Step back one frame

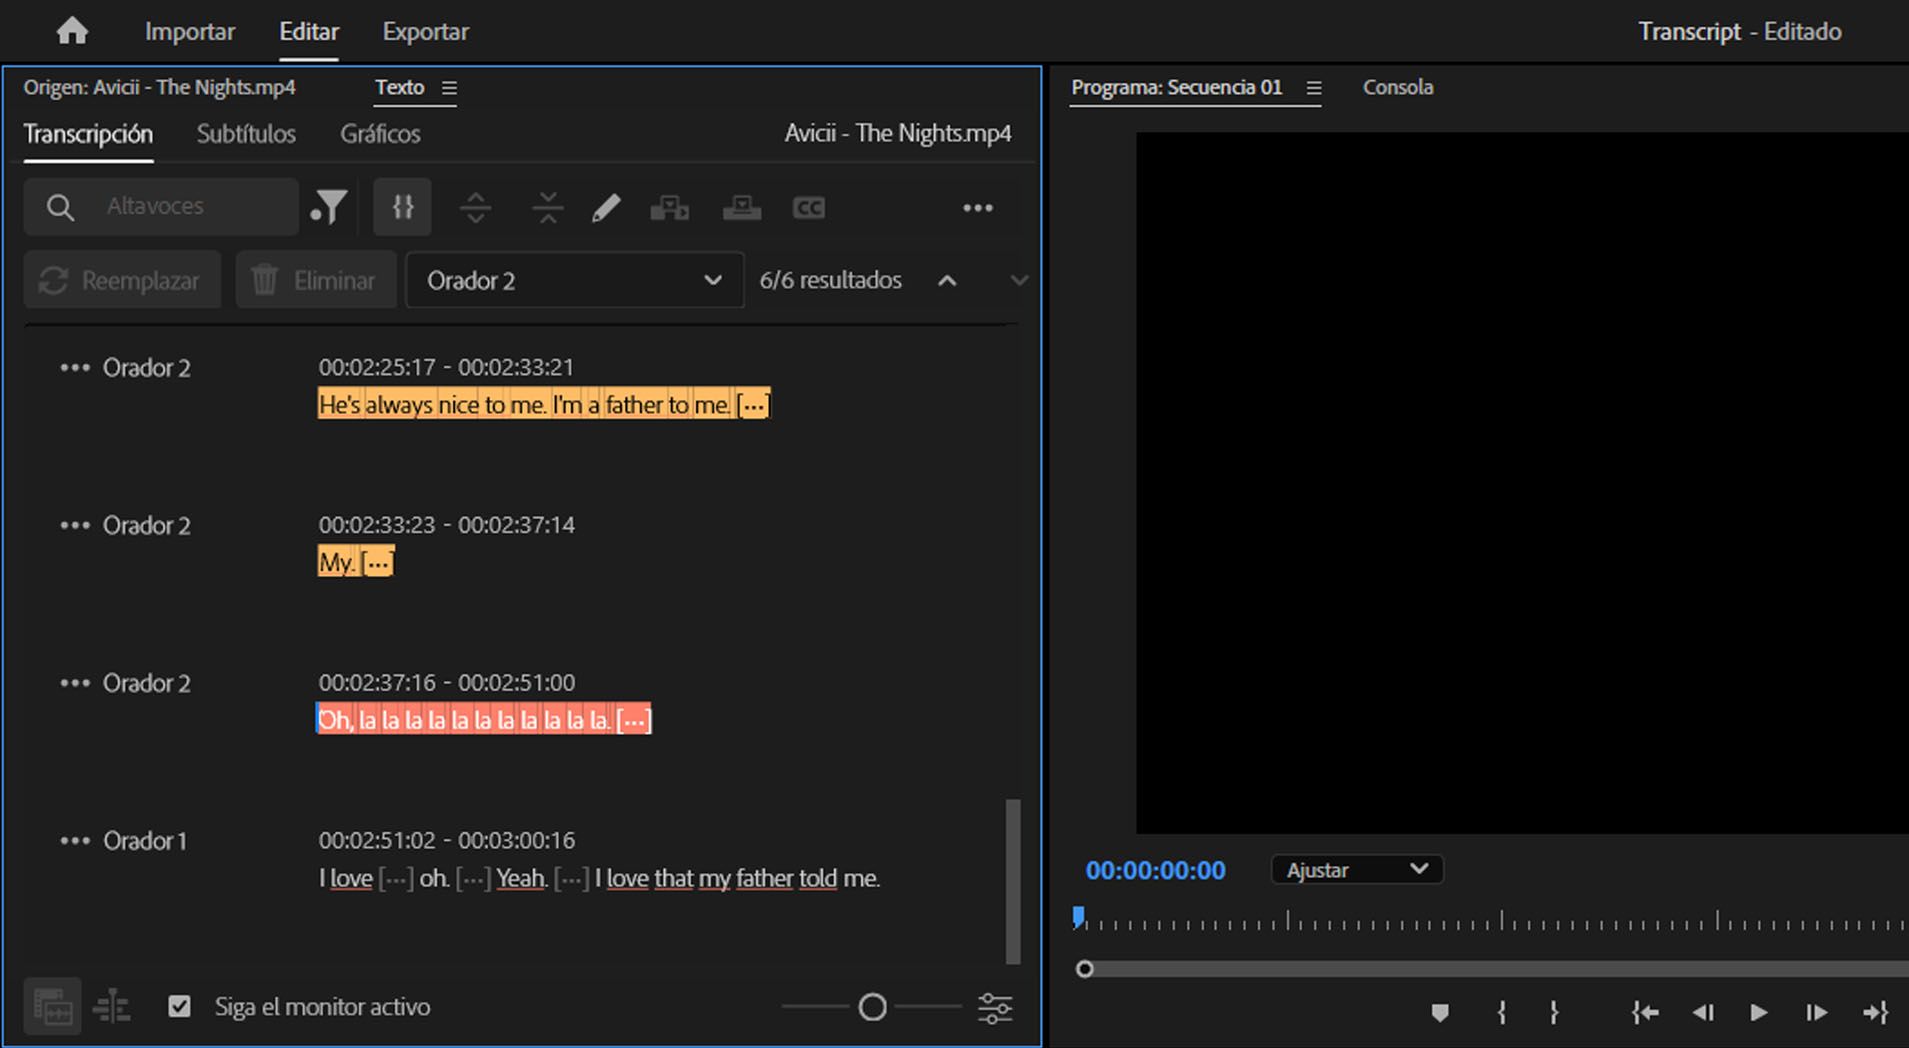(x=1703, y=1013)
